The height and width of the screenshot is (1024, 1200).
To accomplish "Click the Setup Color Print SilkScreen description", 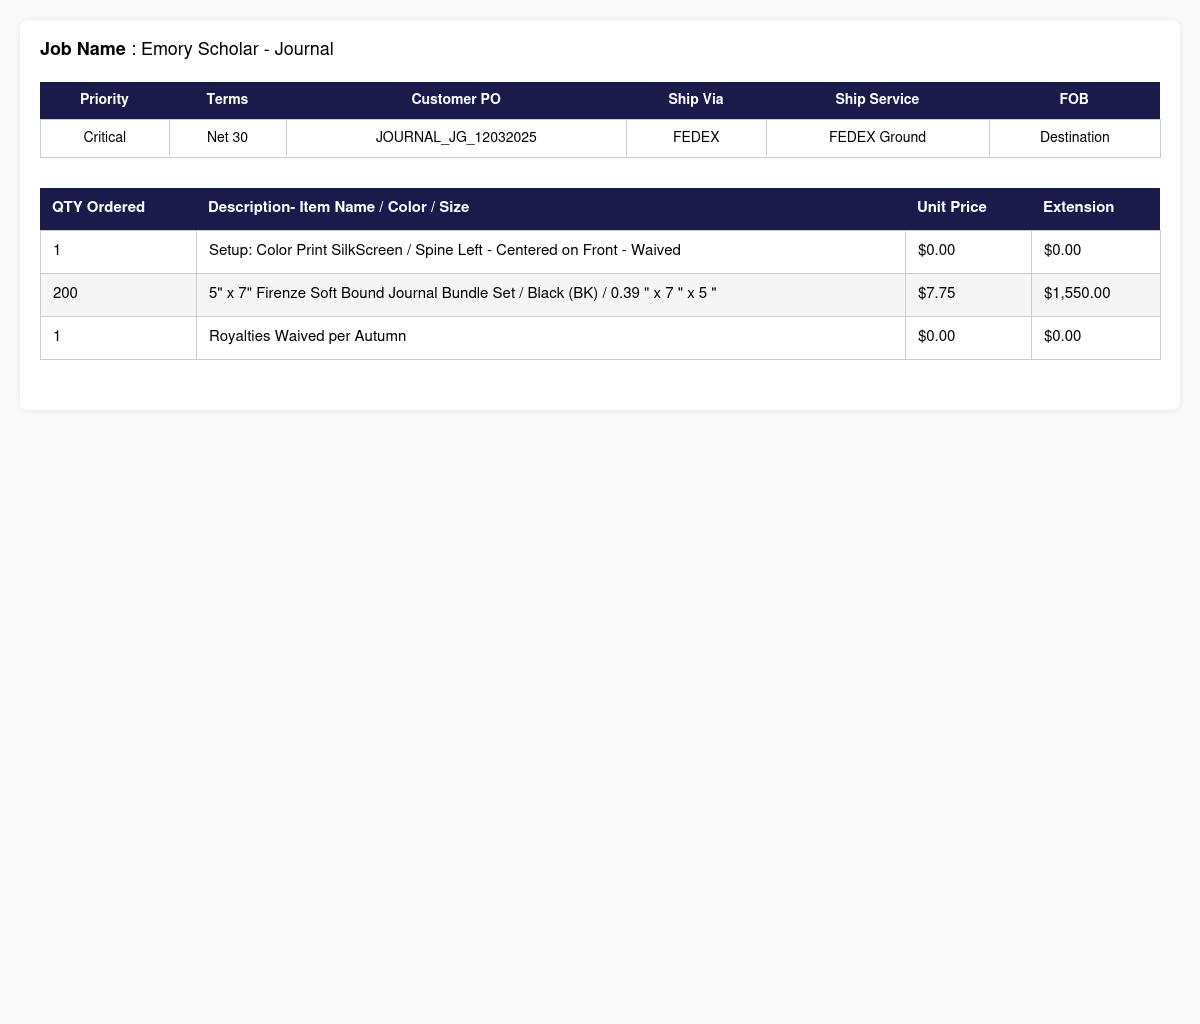I will tap(444, 250).
